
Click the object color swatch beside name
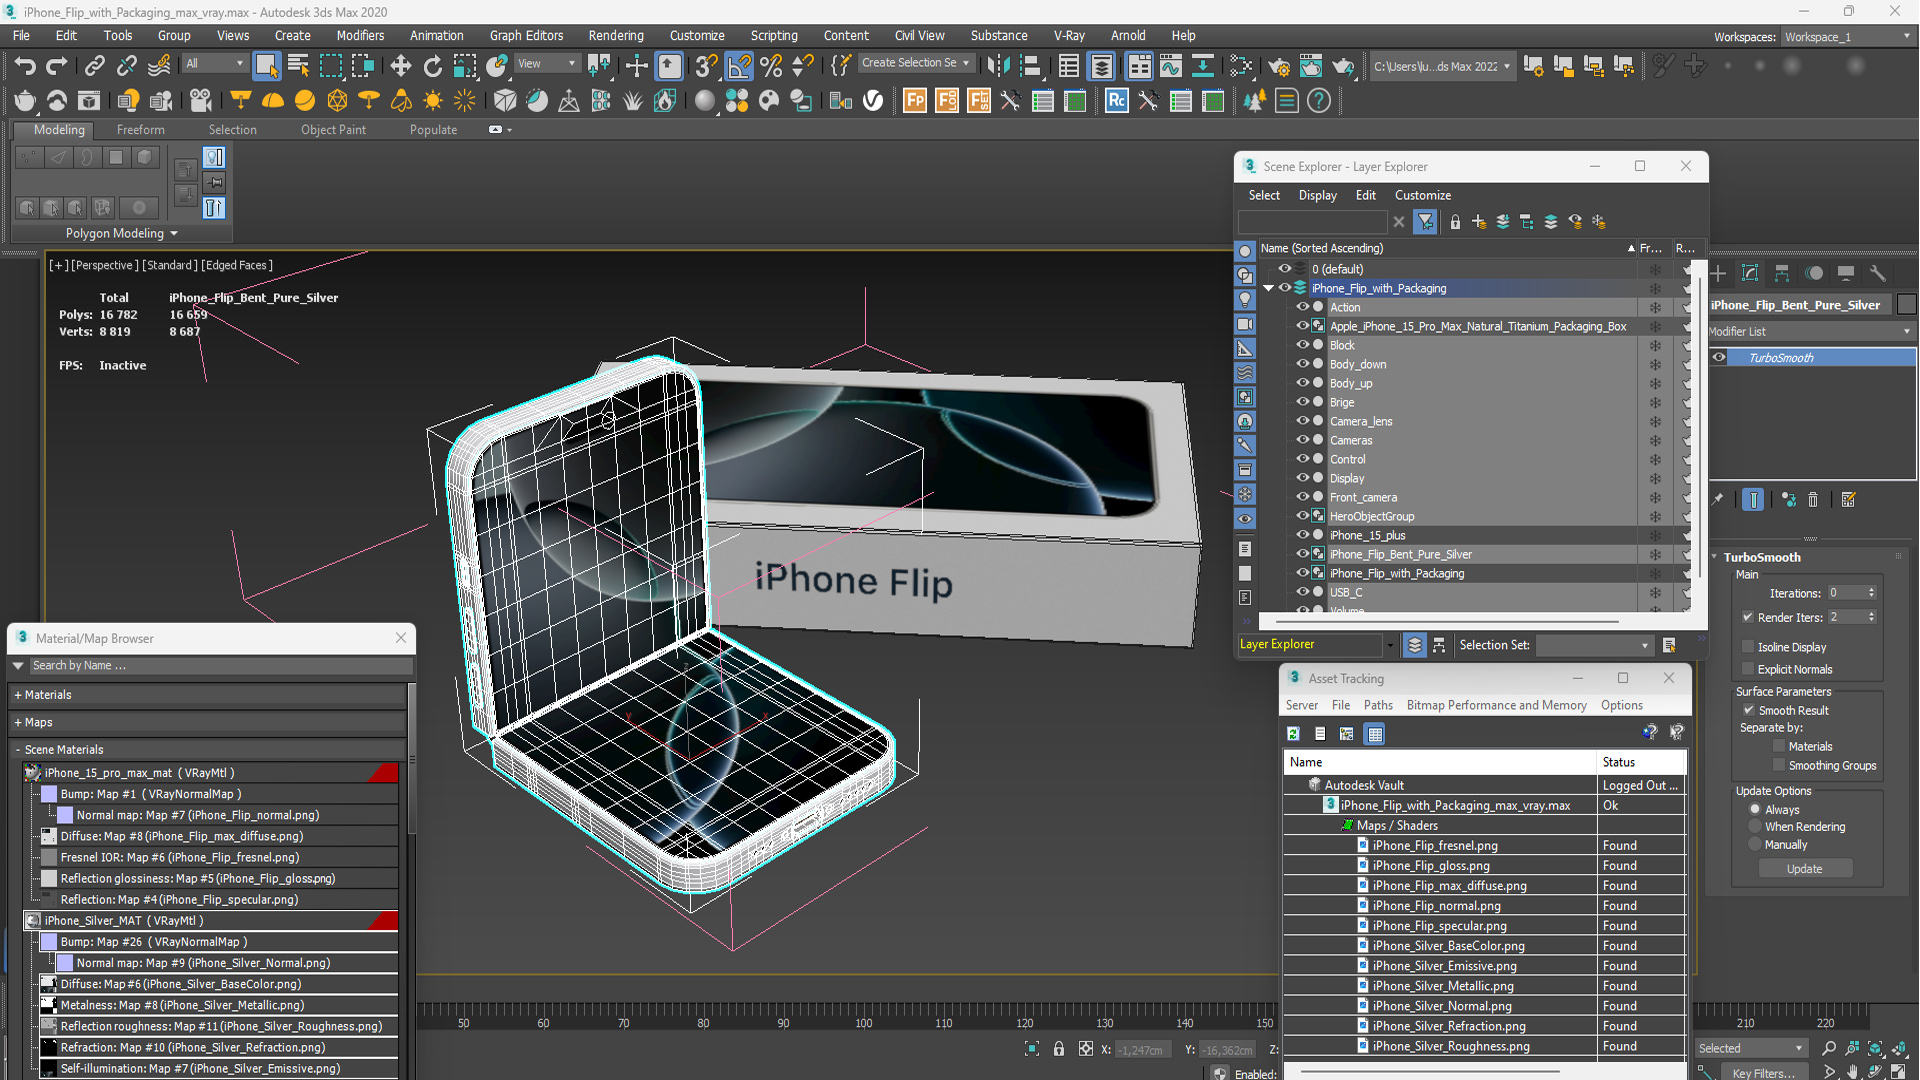(x=1906, y=305)
